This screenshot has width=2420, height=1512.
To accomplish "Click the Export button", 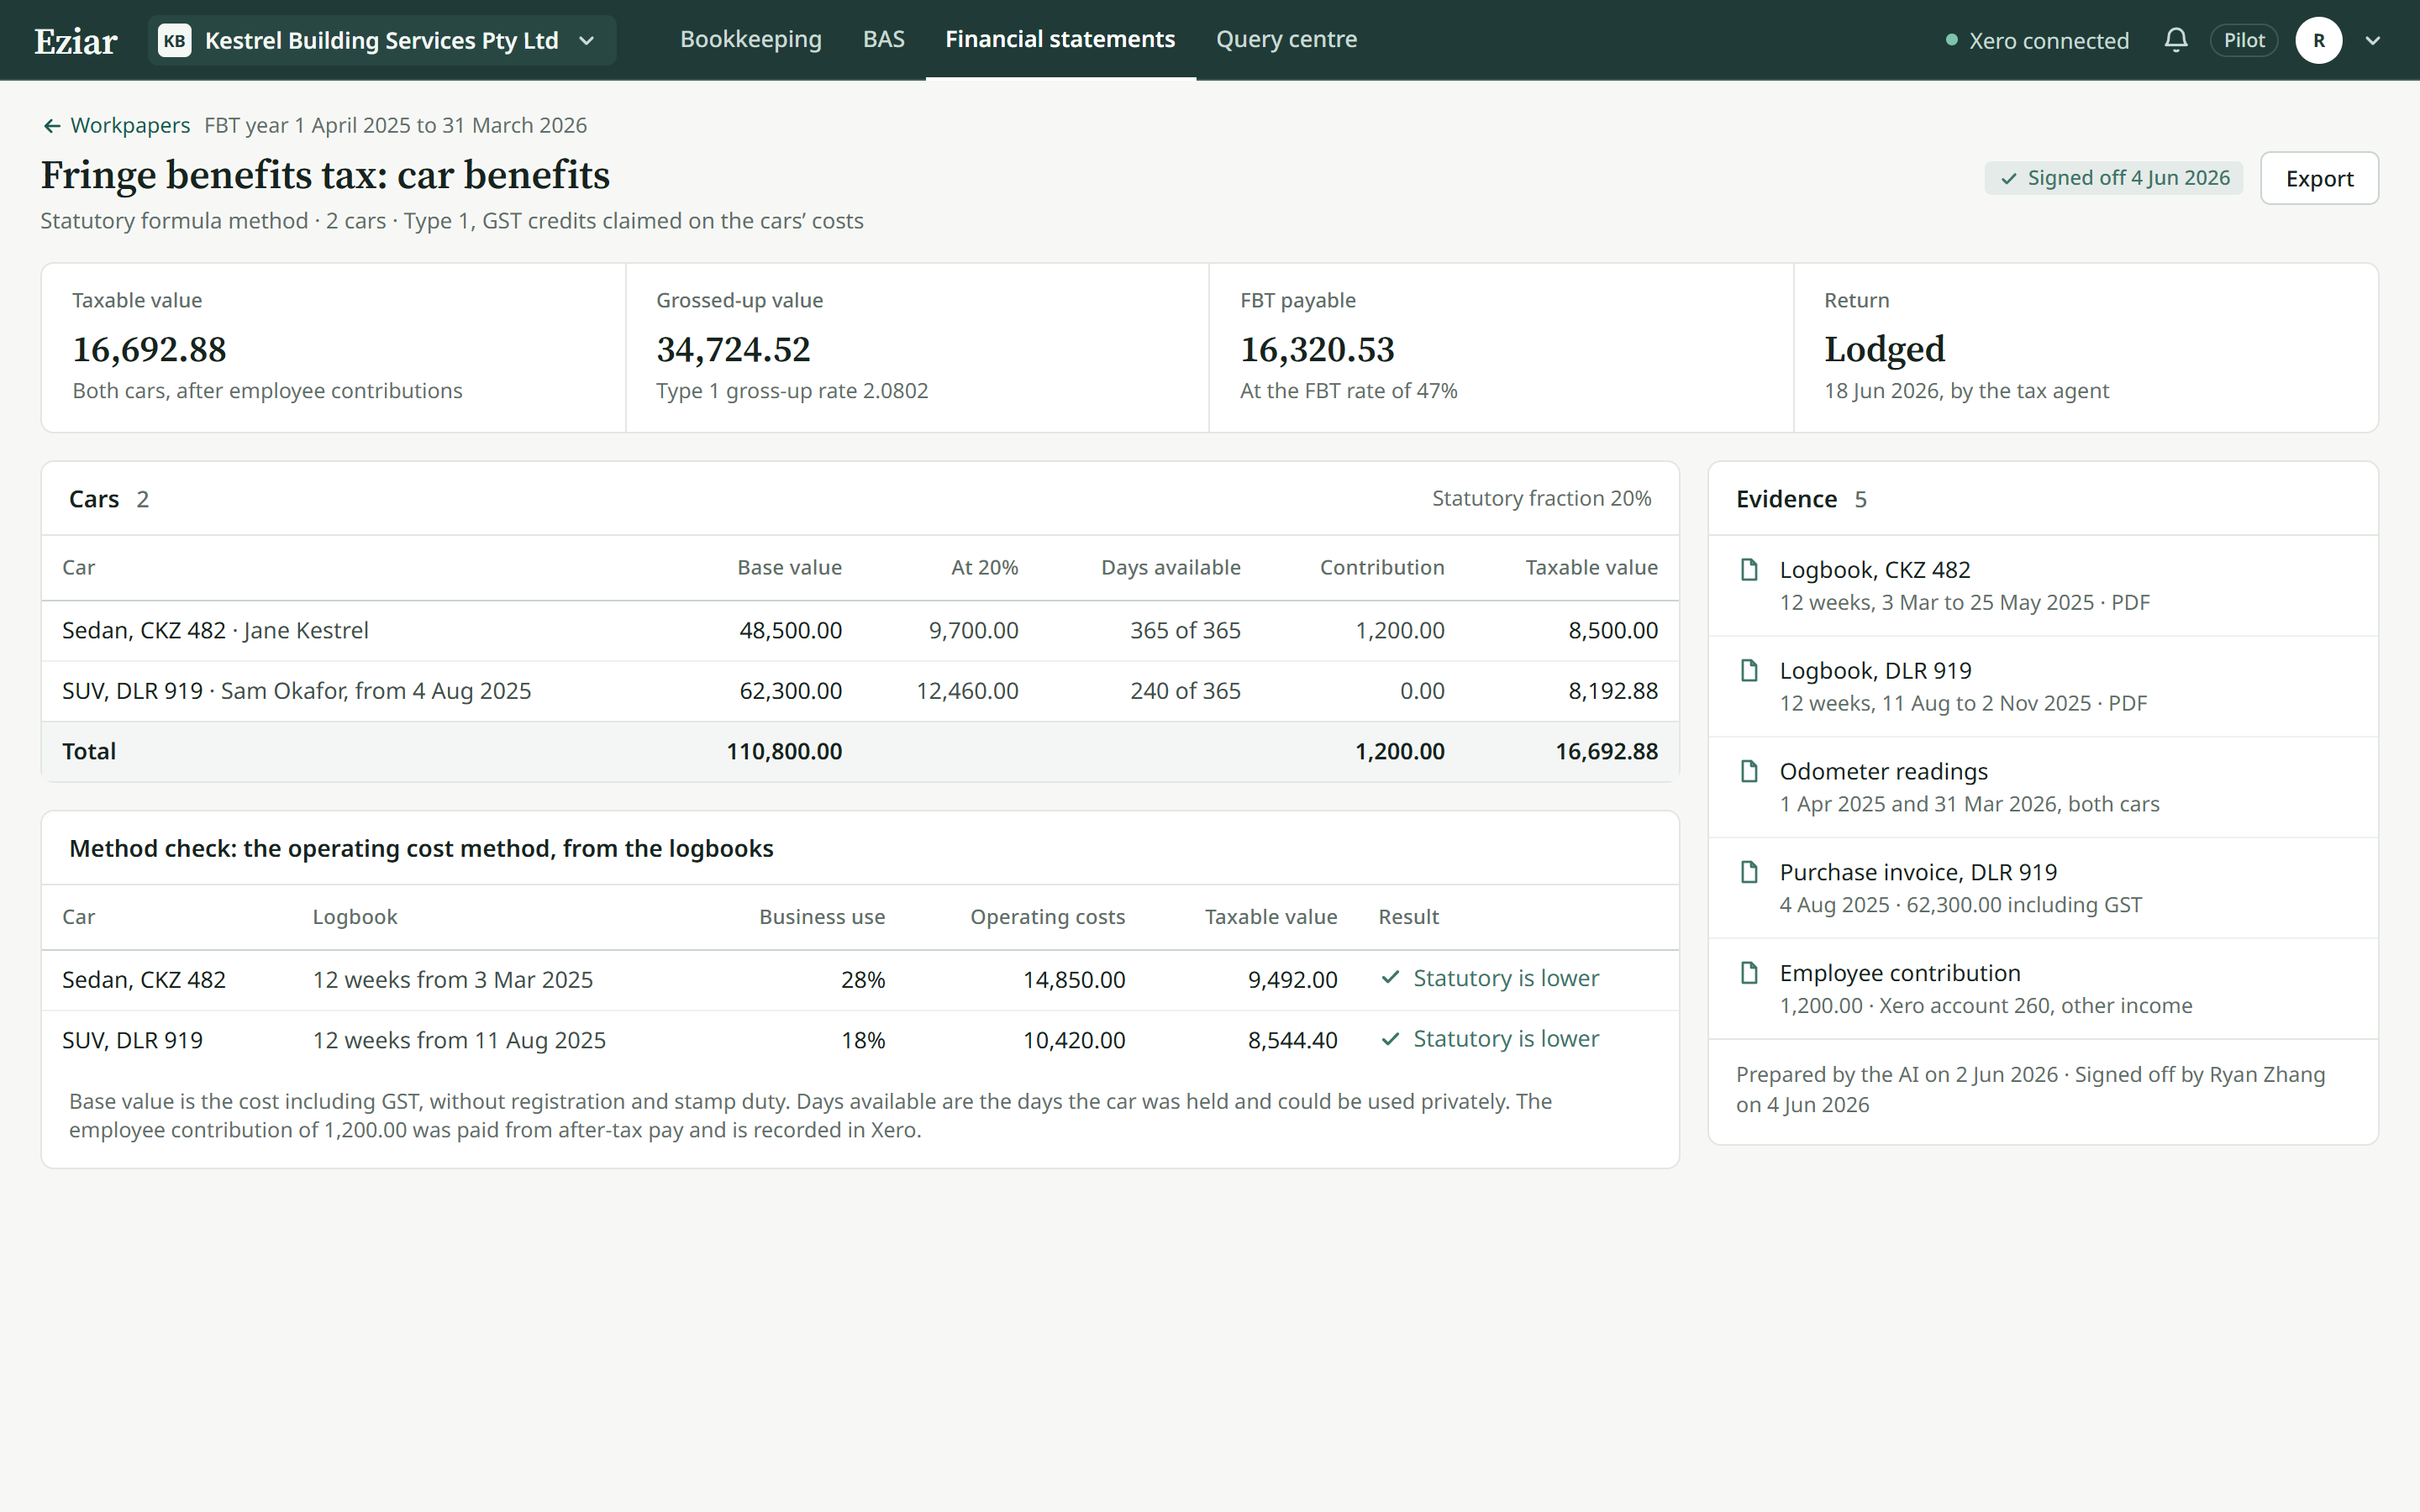I will pyautogui.click(x=2319, y=178).
